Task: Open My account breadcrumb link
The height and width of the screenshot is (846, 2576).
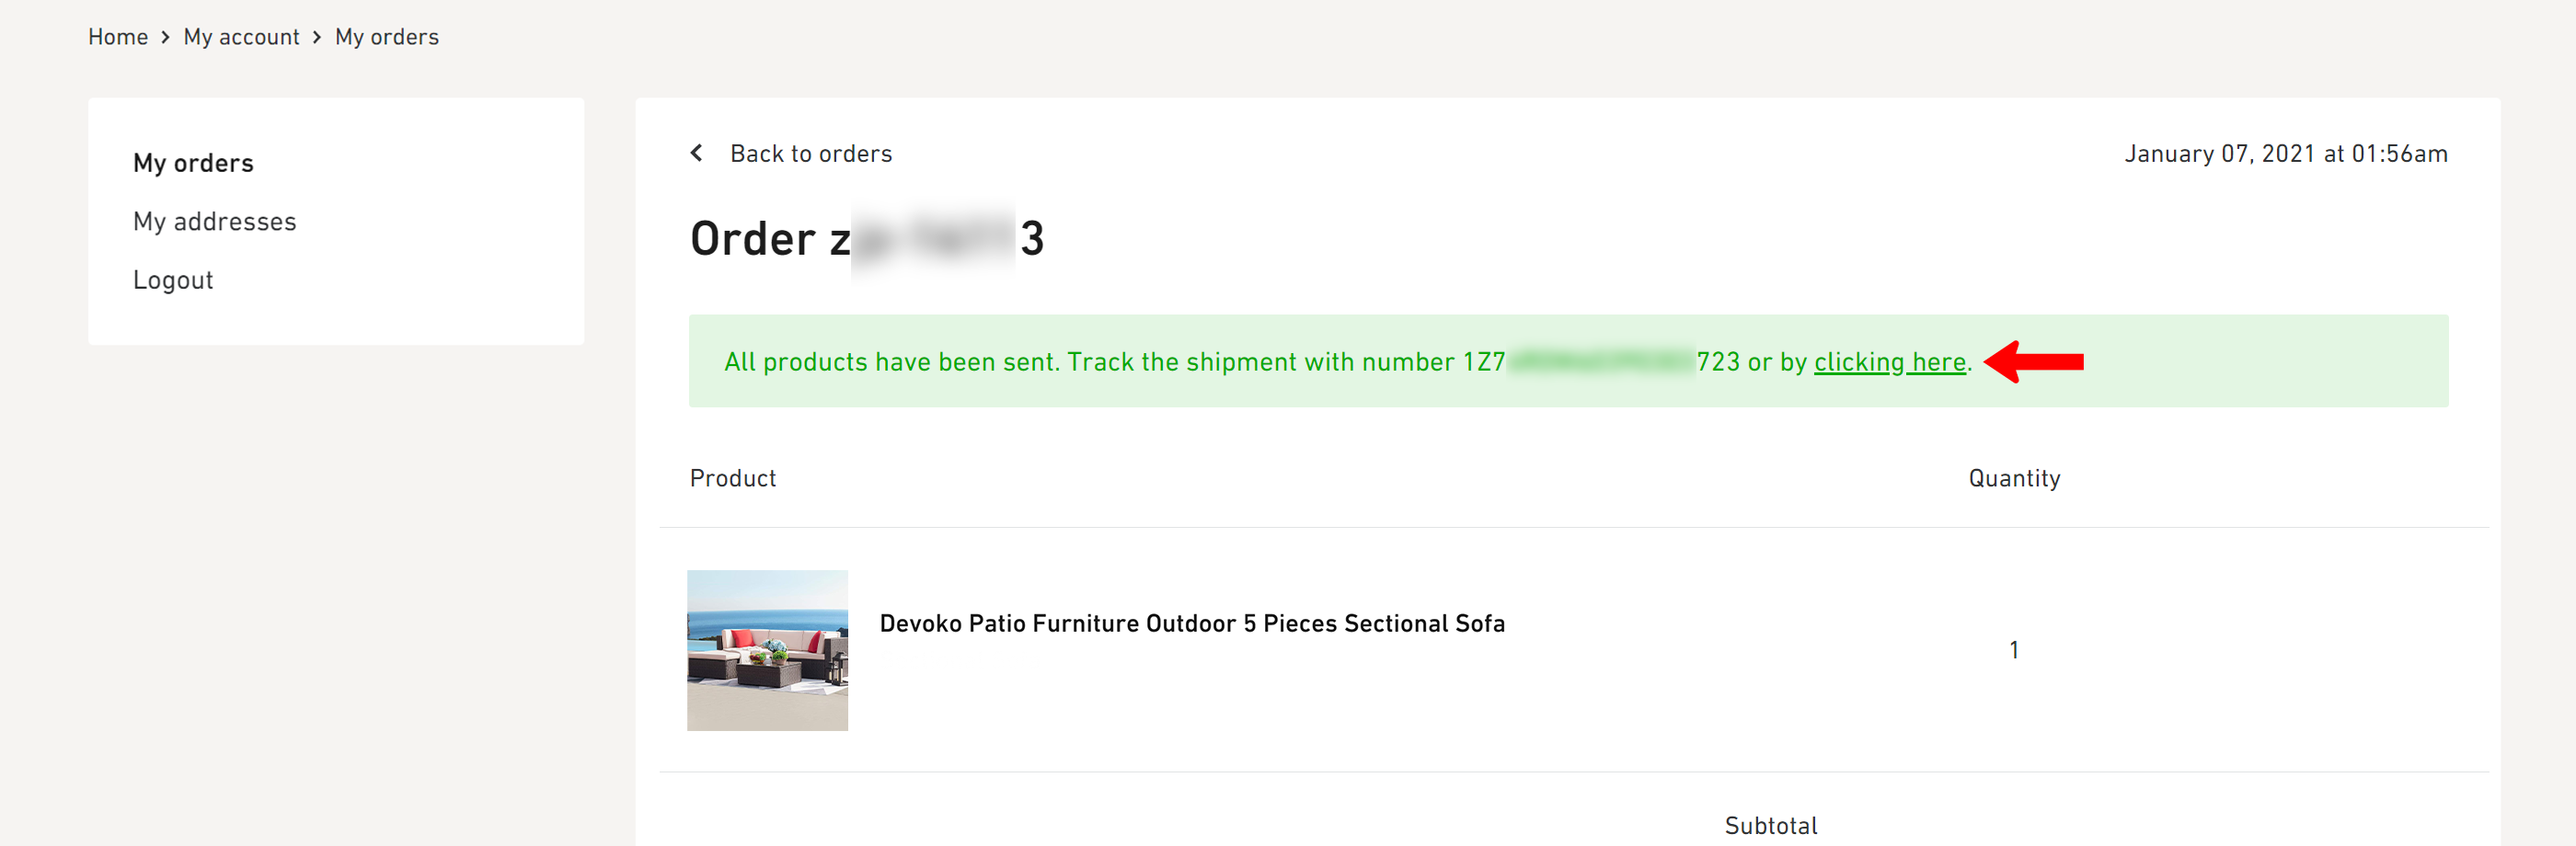Action: (241, 37)
